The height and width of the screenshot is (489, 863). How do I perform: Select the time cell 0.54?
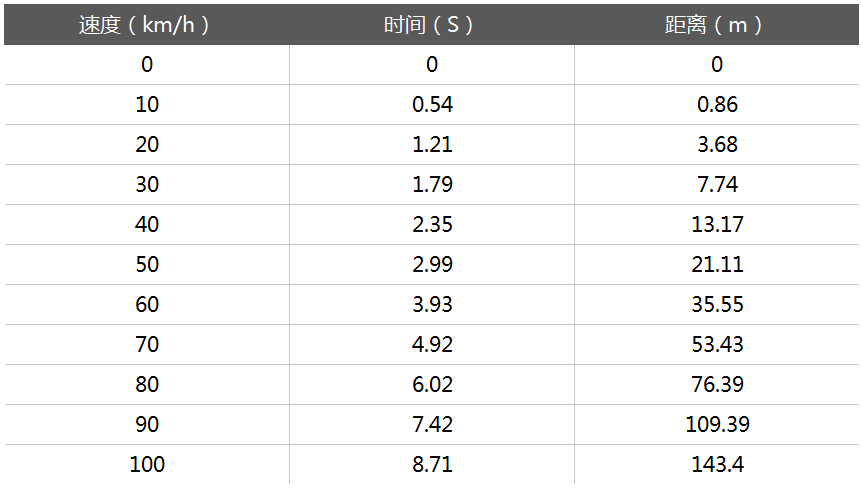pos(432,105)
